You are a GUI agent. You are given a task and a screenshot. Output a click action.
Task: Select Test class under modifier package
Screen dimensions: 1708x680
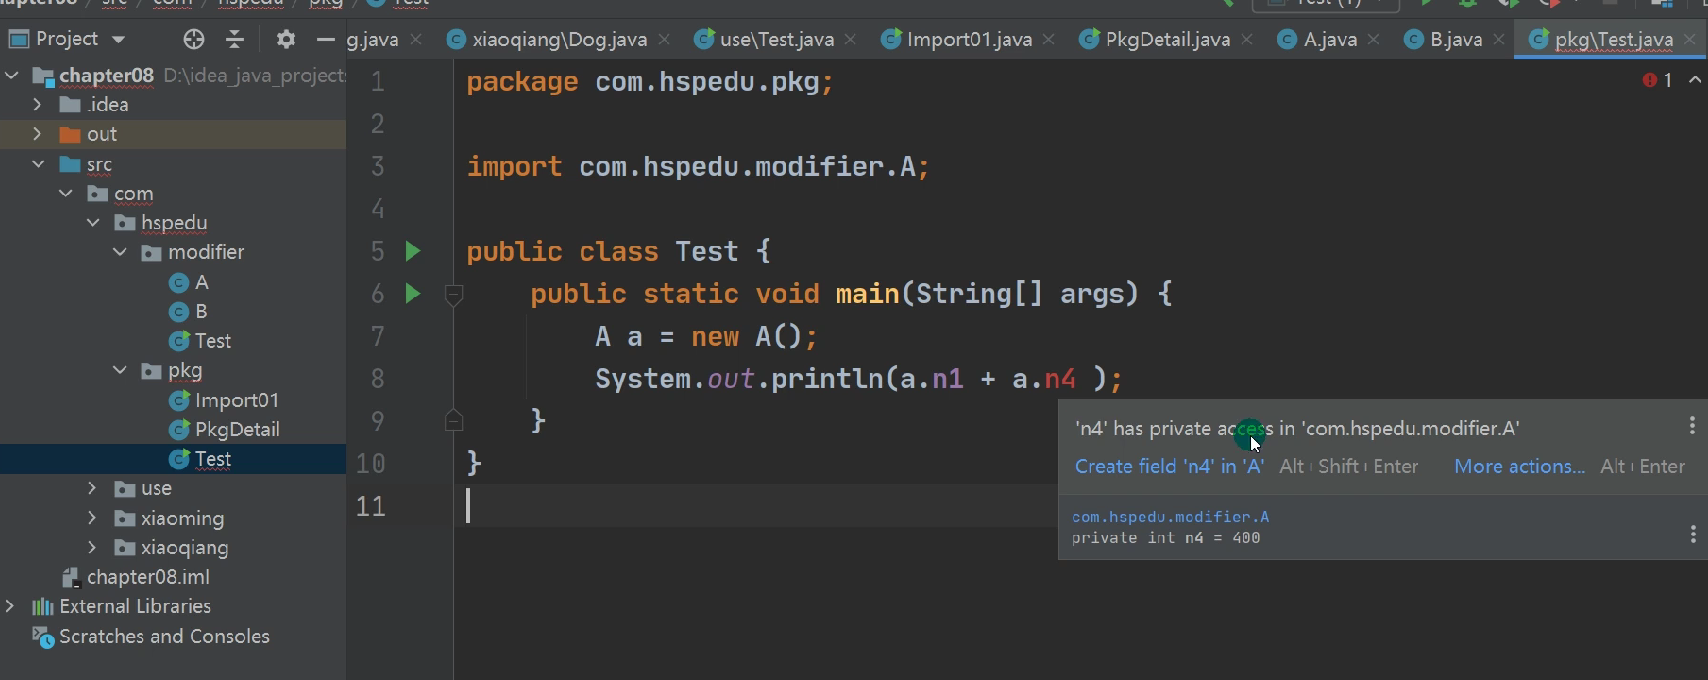(213, 341)
